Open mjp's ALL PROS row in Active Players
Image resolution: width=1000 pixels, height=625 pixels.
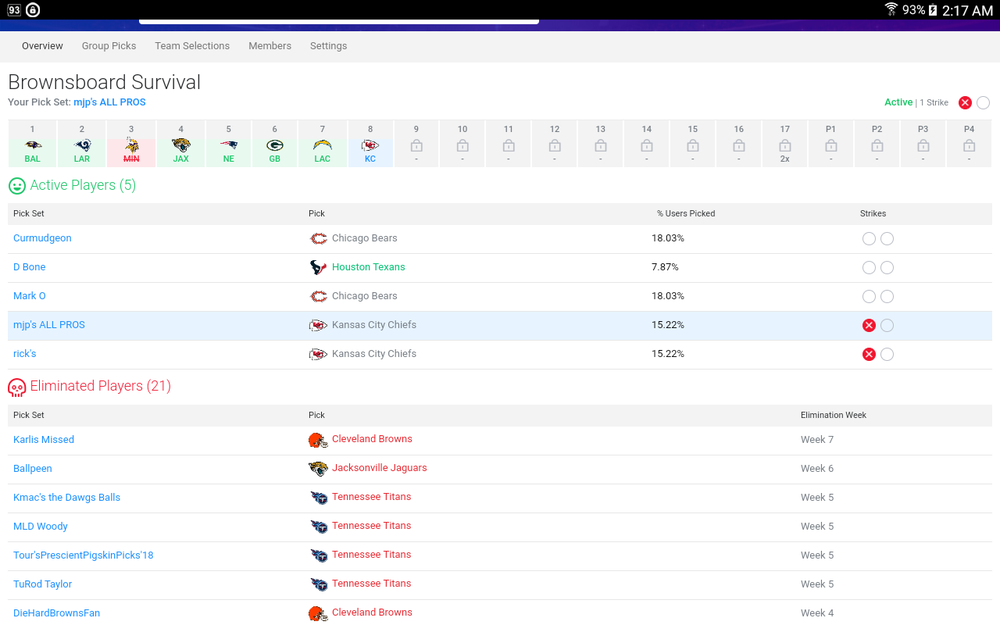point(49,325)
